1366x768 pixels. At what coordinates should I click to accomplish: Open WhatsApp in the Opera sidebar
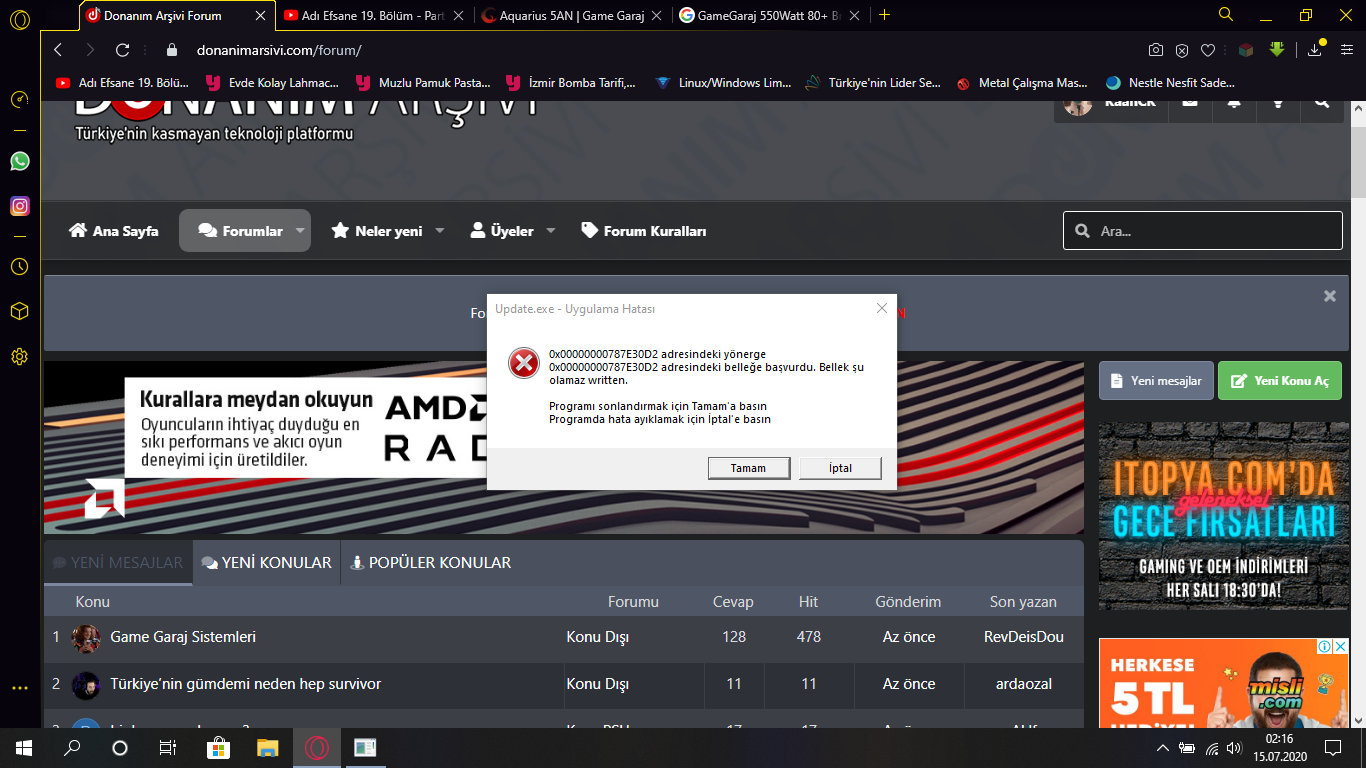[x=20, y=161]
